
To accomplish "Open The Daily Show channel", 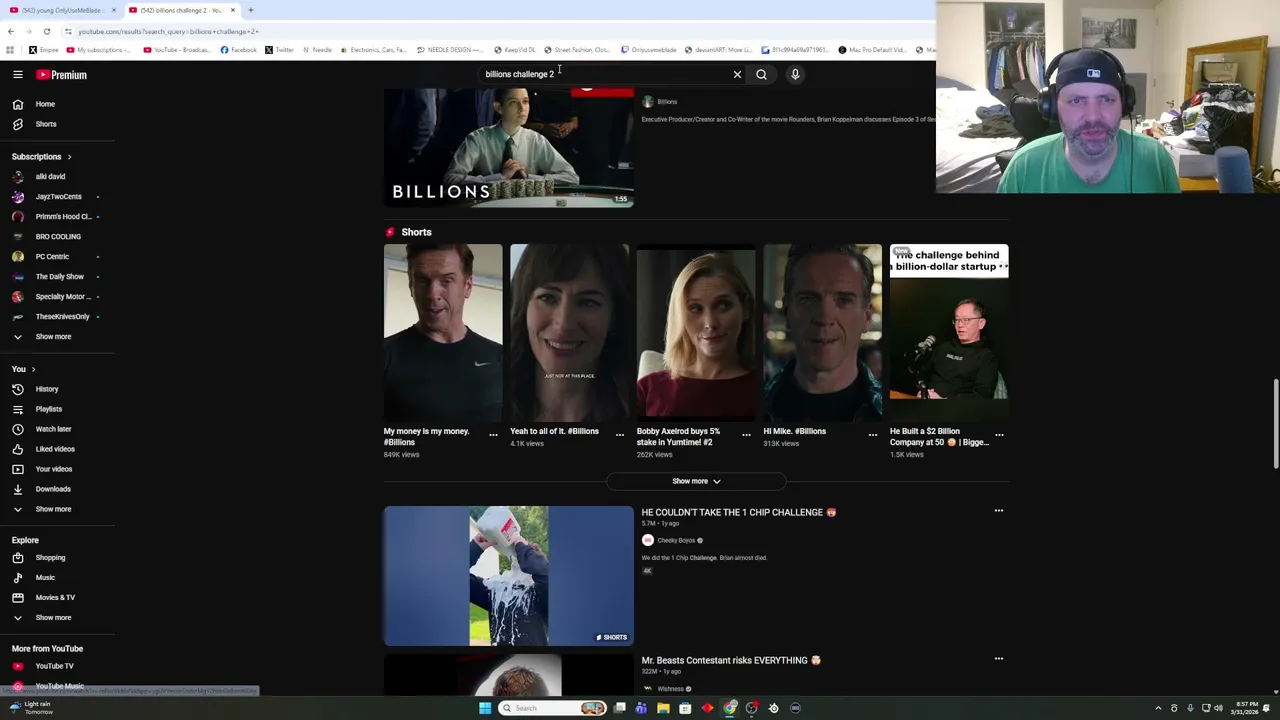I will coord(58,277).
